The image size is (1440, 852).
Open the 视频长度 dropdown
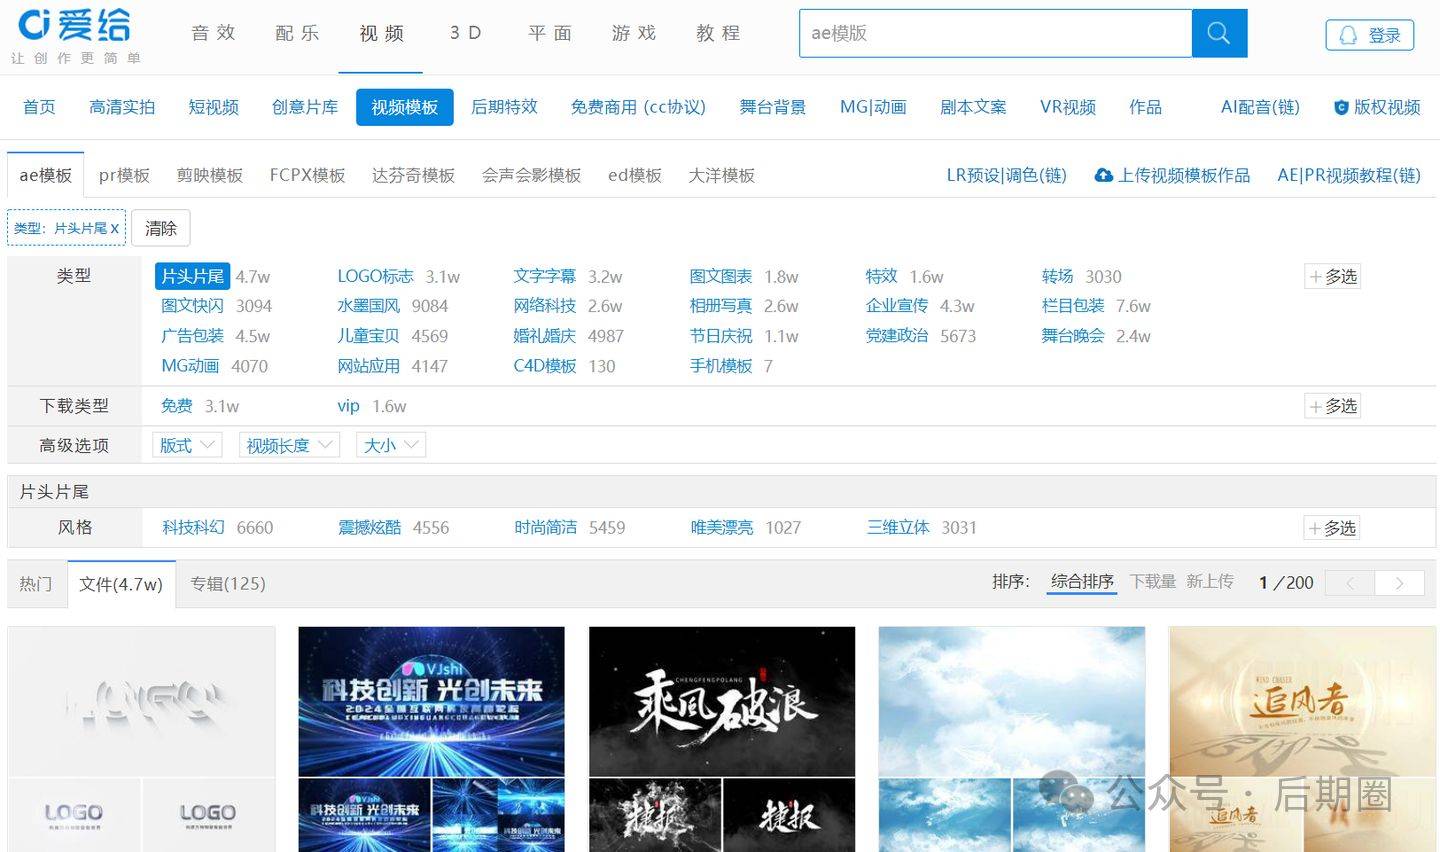288,444
